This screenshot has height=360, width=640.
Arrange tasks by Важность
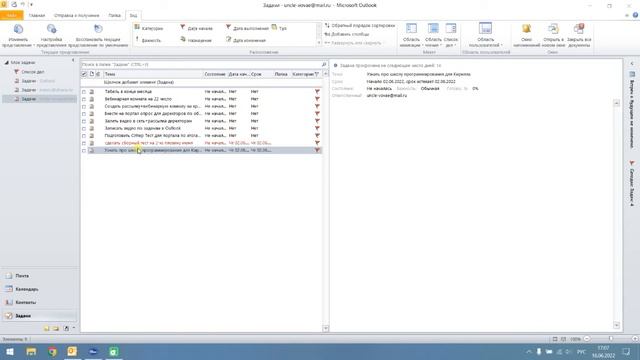point(148,40)
